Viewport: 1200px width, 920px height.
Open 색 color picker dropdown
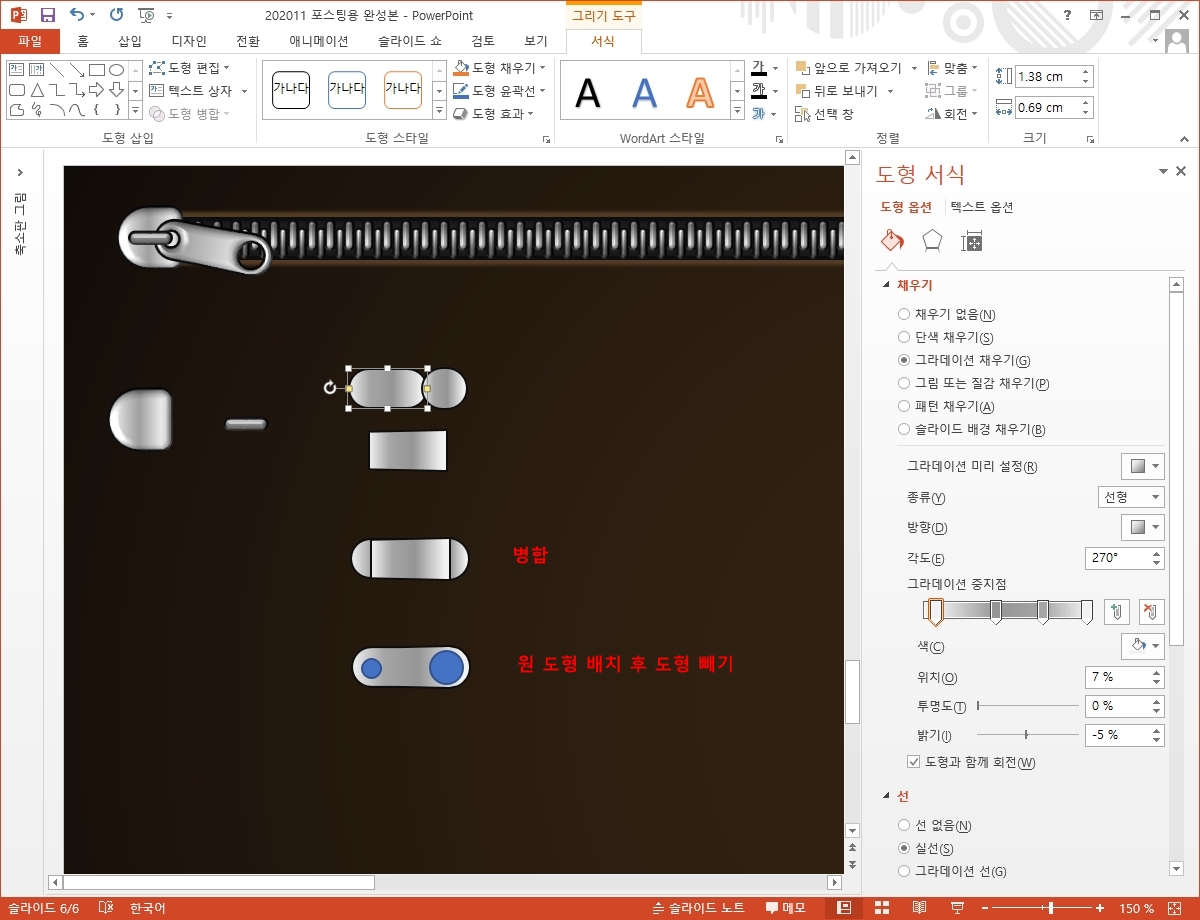click(1142, 645)
